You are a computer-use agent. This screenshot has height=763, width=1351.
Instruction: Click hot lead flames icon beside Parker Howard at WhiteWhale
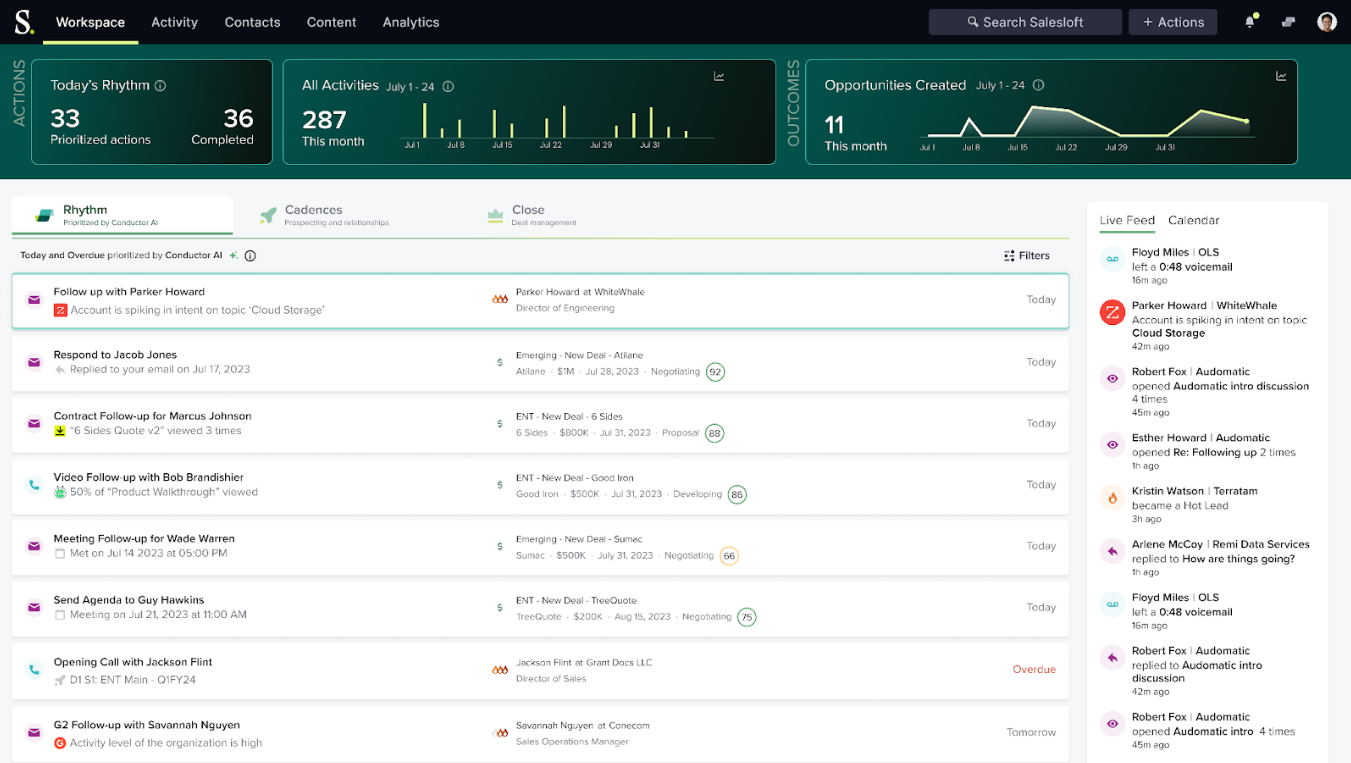click(500, 300)
